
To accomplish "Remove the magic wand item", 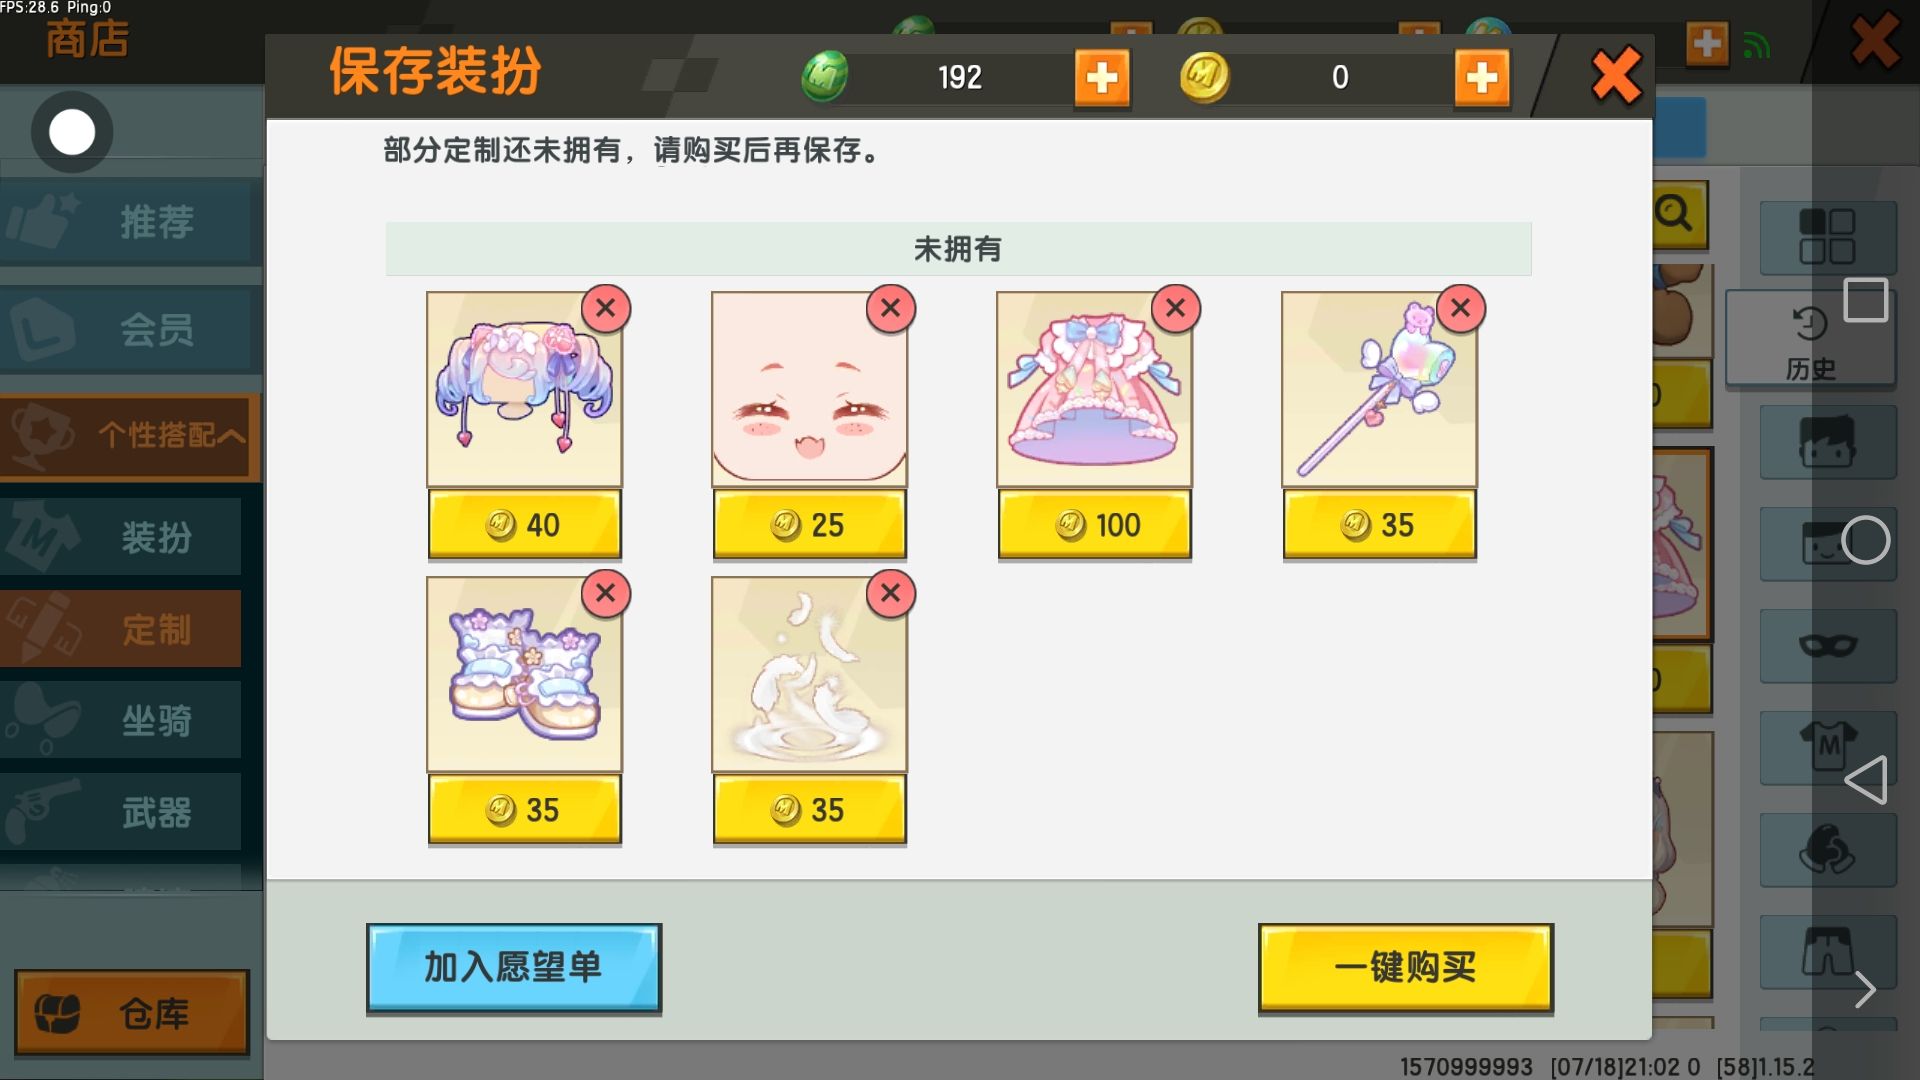I will pos(1460,308).
